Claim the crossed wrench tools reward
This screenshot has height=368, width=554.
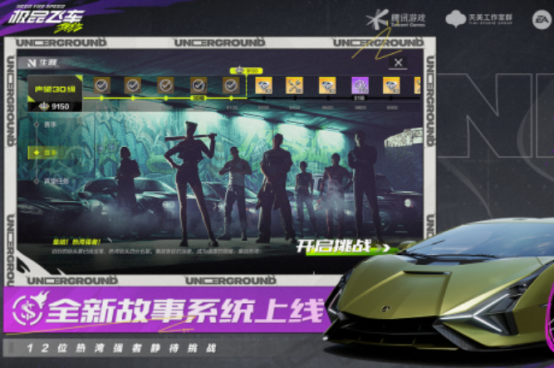tap(294, 85)
